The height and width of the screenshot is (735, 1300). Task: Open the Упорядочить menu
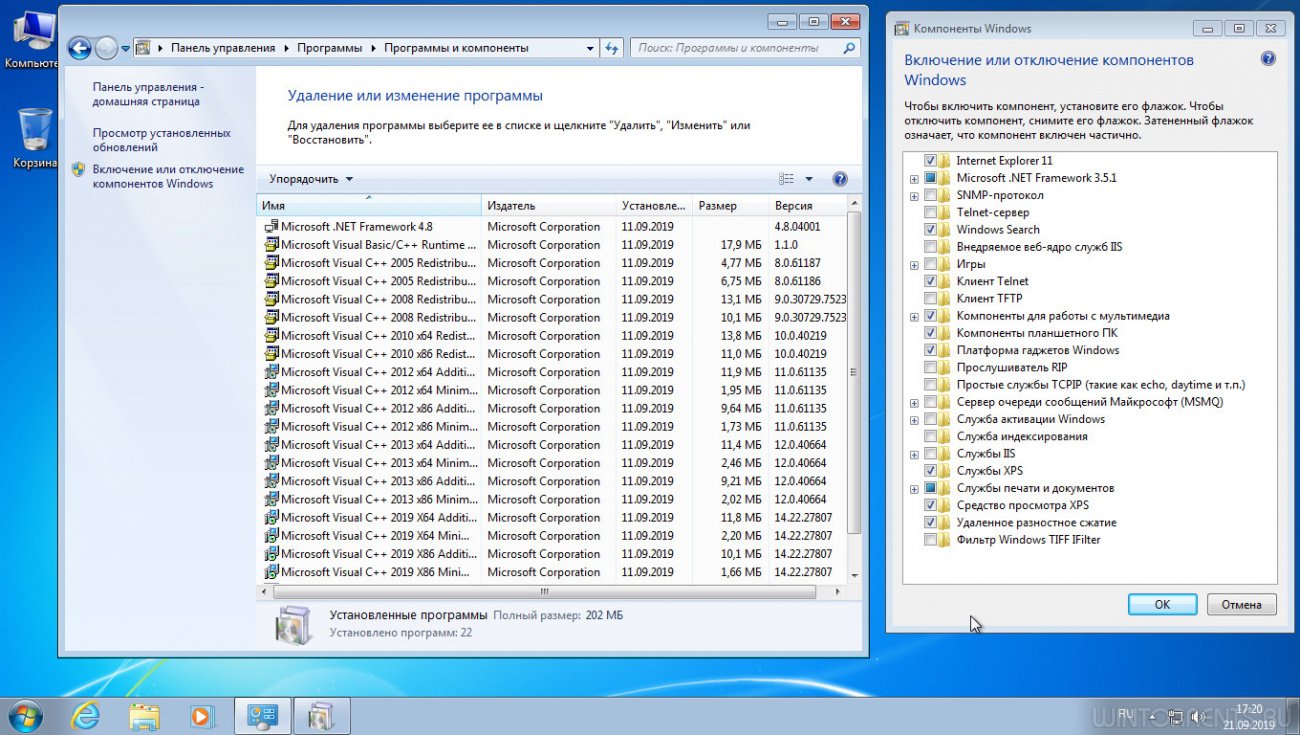(311, 179)
